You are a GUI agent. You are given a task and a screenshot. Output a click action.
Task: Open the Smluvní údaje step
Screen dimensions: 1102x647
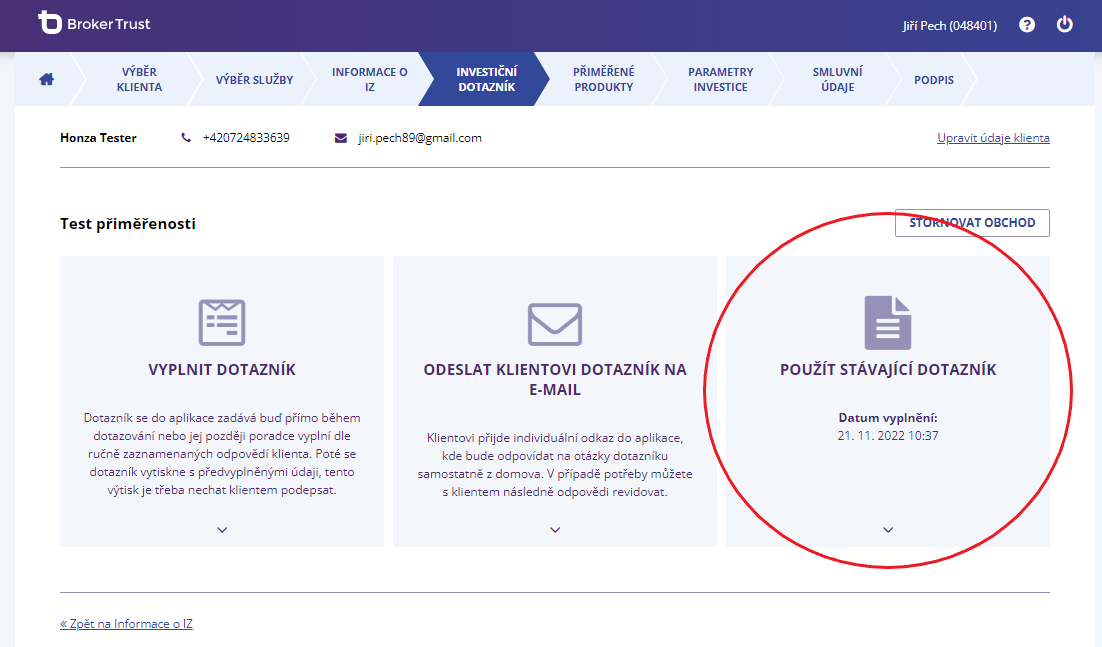pos(838,79)
